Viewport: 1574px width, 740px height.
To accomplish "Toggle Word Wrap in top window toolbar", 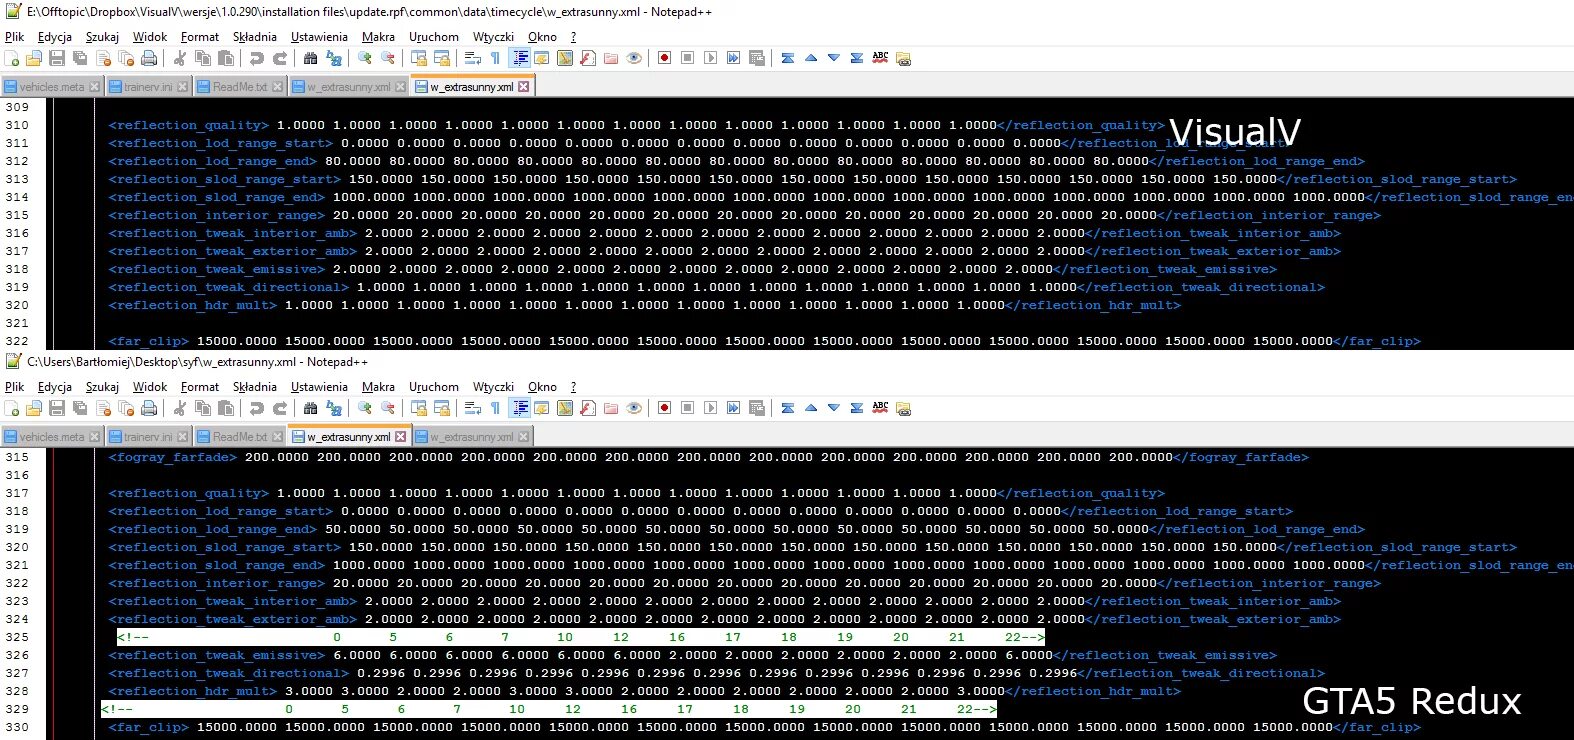I will click(x=472, y=58).
